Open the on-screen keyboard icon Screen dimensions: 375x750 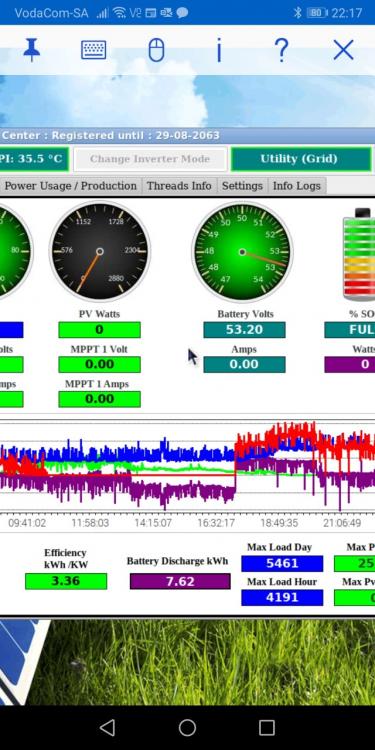point(94,49)
